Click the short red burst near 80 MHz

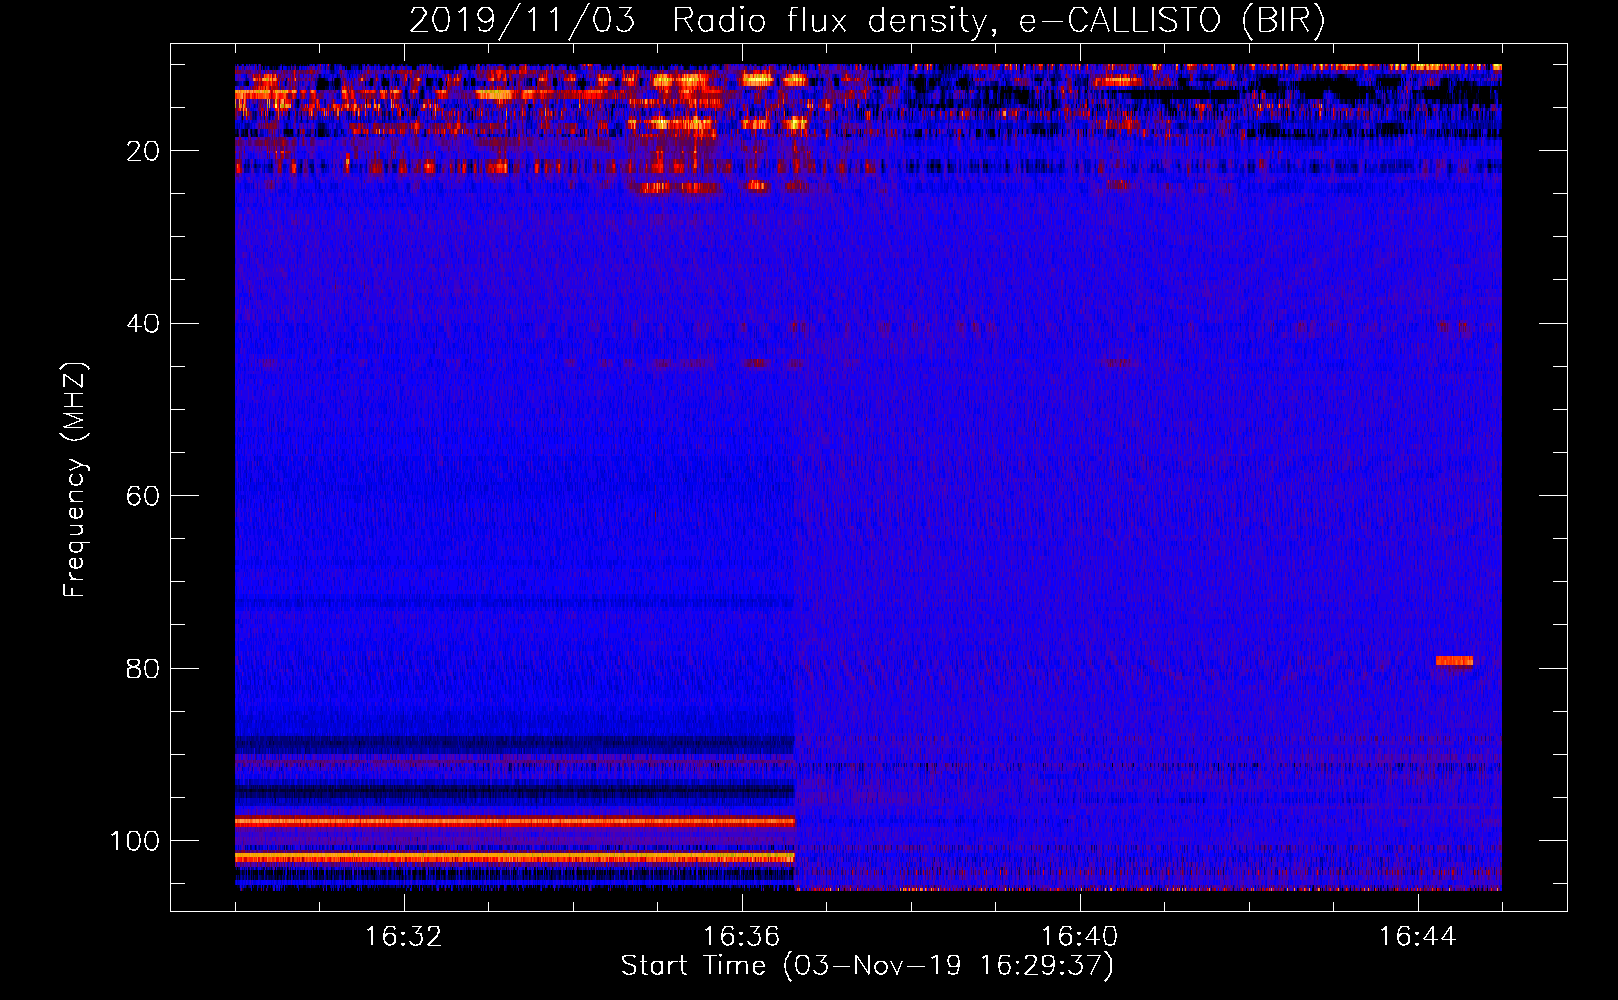pos(1454,660)
